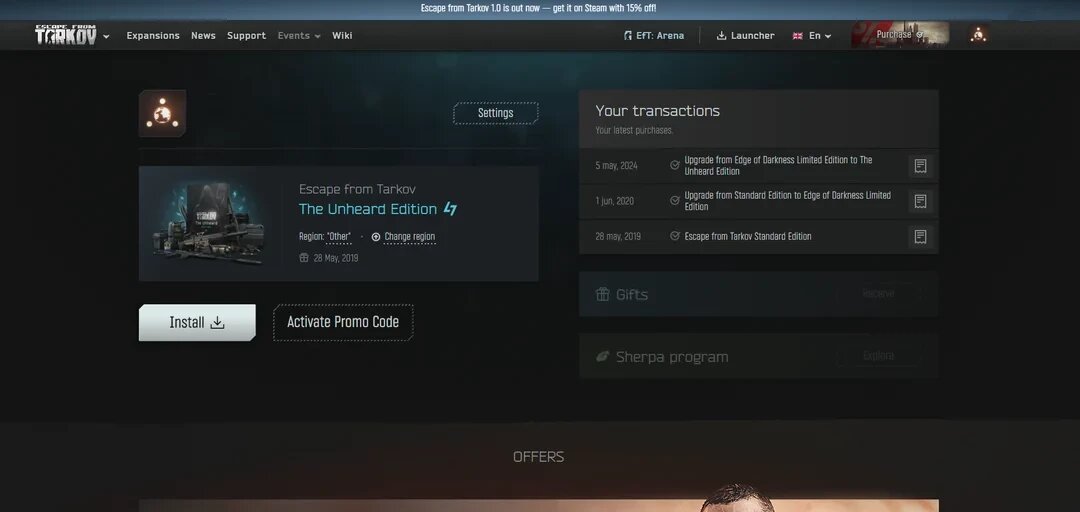1080x512 pixels.
Task: Click the Your transactions heading
Action: [x=657, y=111]
